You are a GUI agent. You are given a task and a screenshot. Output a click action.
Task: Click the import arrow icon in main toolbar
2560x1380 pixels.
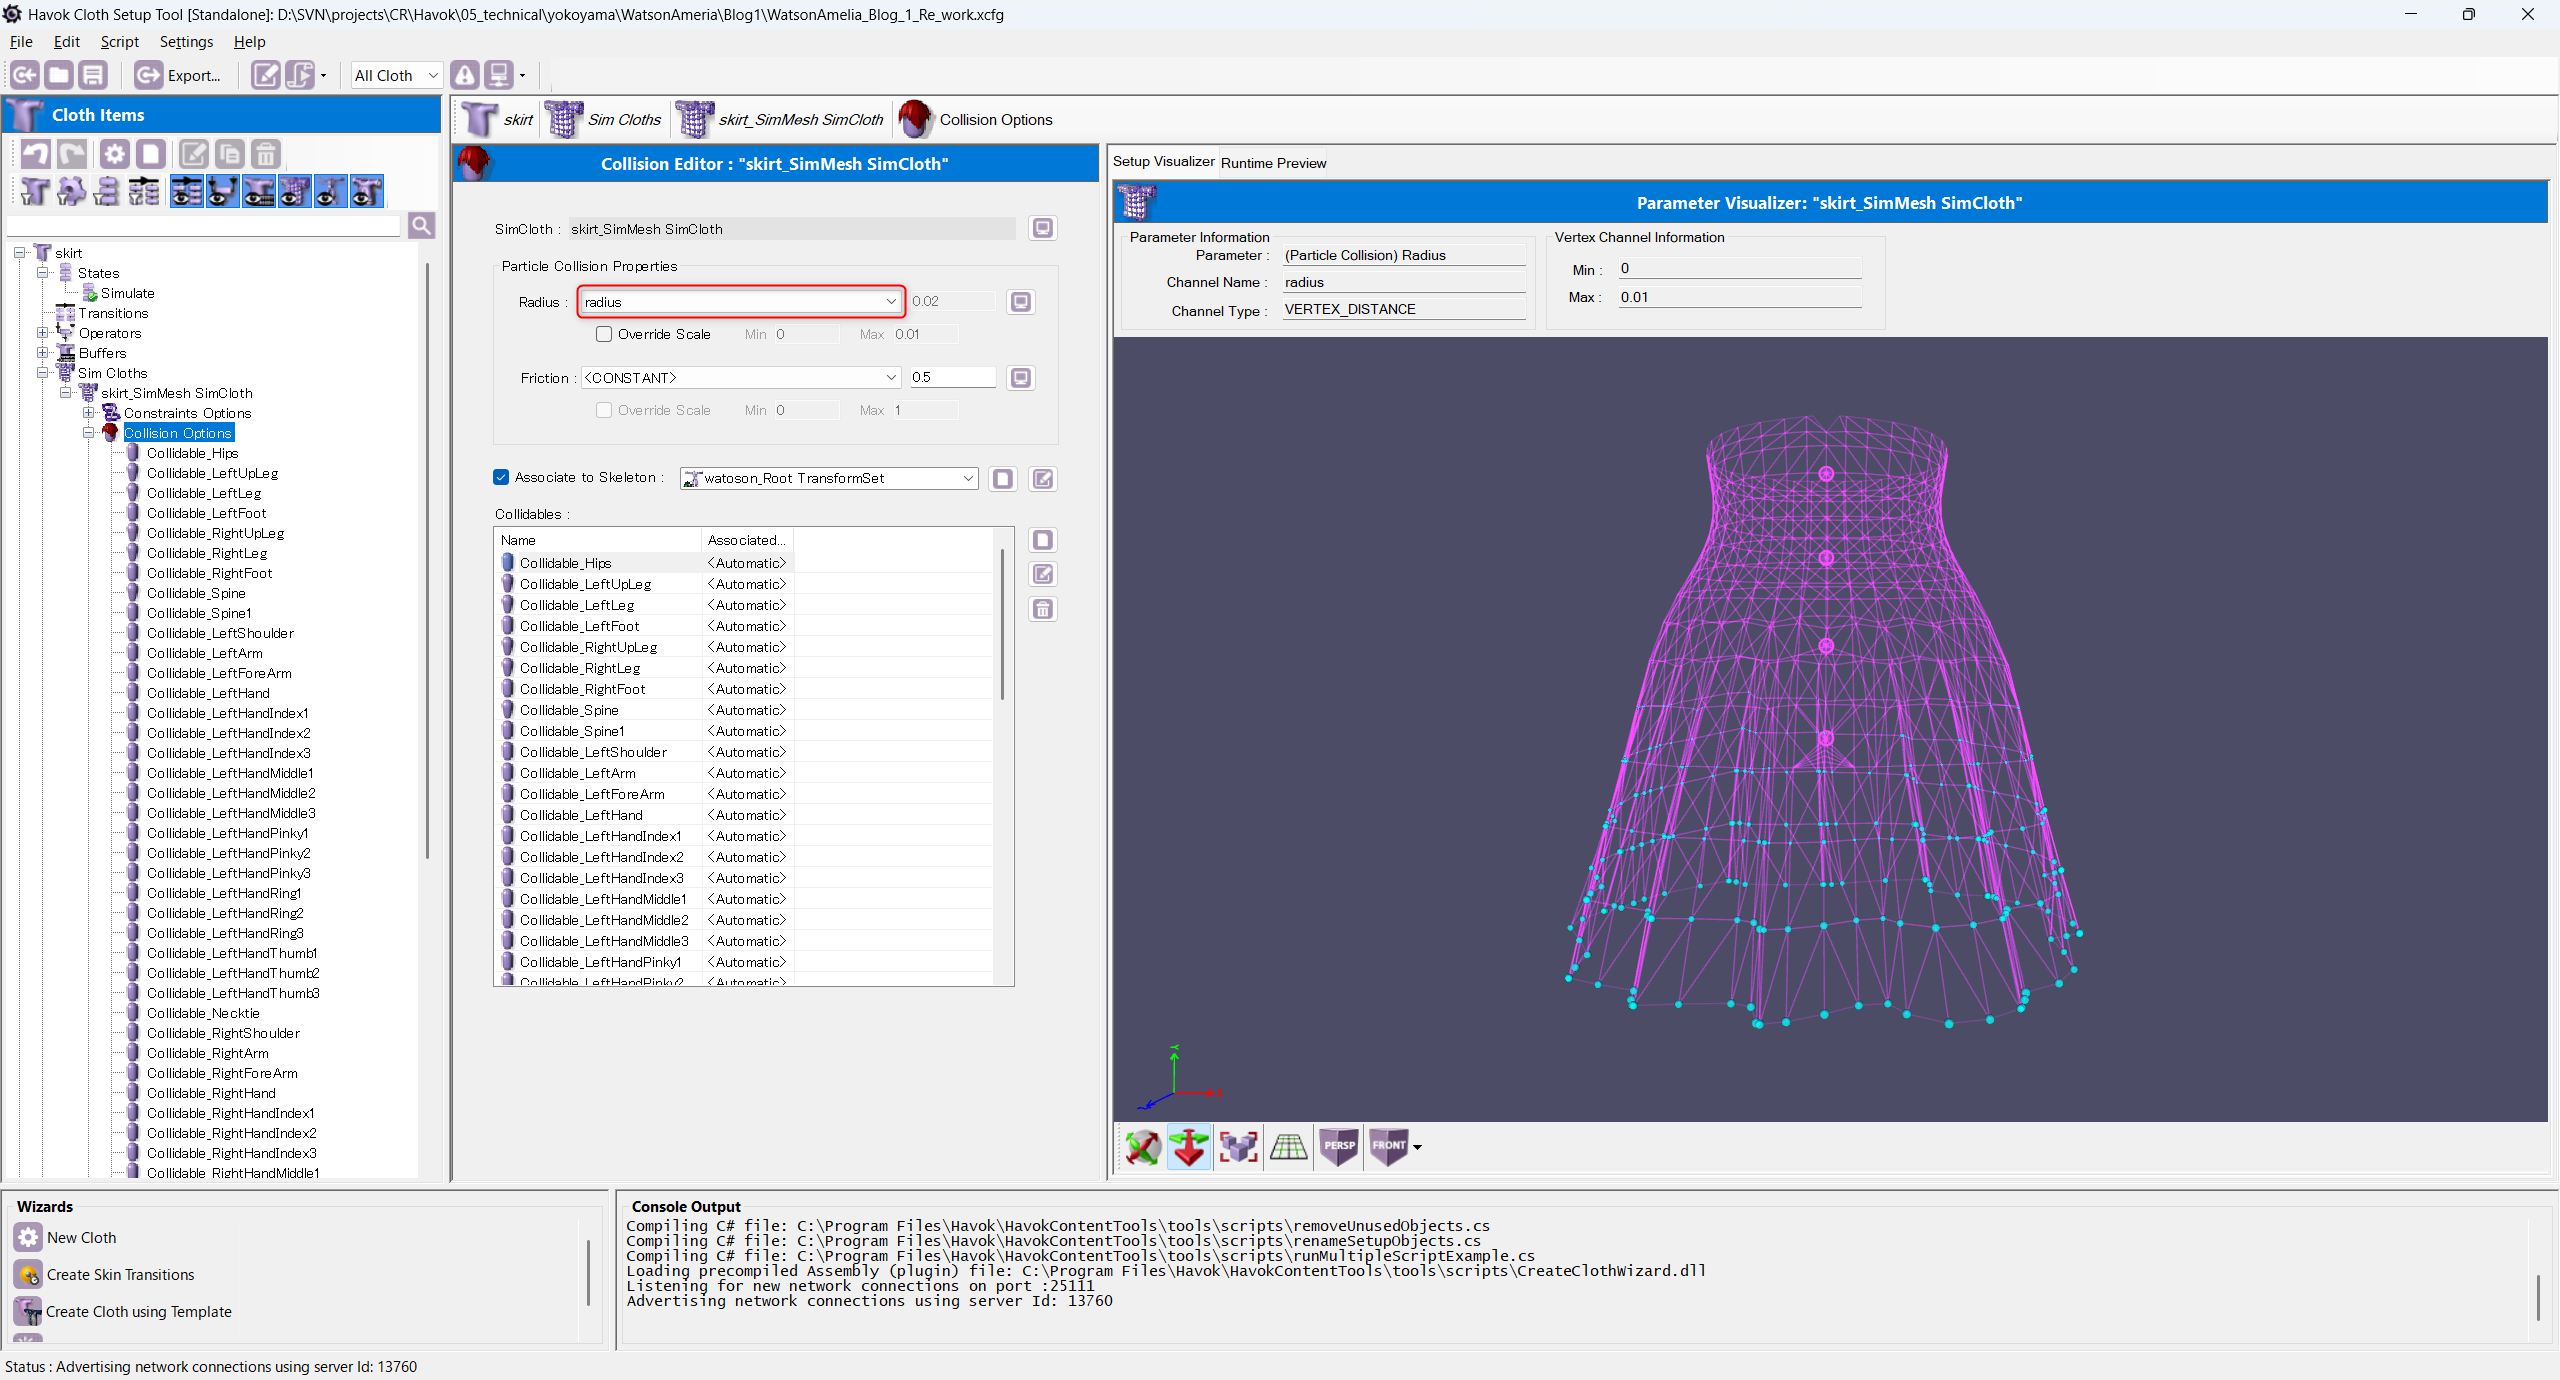tap(25, 75)
